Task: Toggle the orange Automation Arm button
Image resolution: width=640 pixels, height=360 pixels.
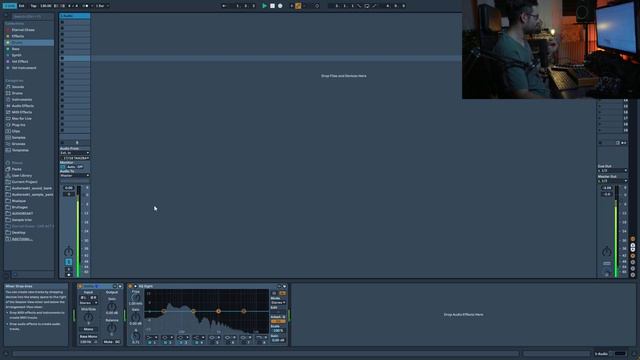Action: coord(298,6)
